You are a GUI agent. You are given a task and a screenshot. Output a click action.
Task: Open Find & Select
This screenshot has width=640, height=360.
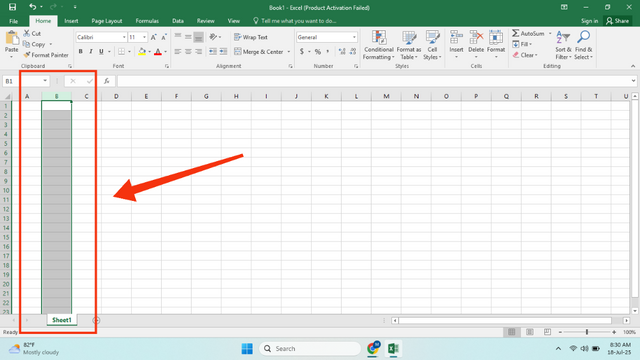pos(583,45)
